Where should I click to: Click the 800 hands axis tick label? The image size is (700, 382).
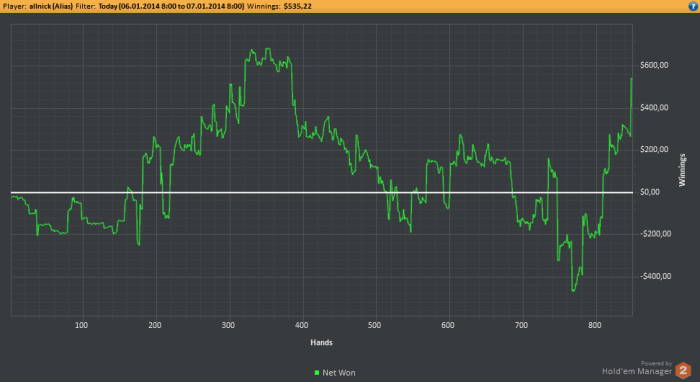[595, 325]
